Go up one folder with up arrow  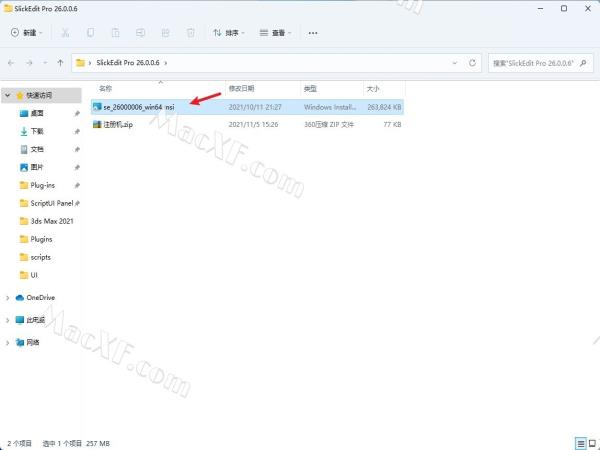[61, 63]
